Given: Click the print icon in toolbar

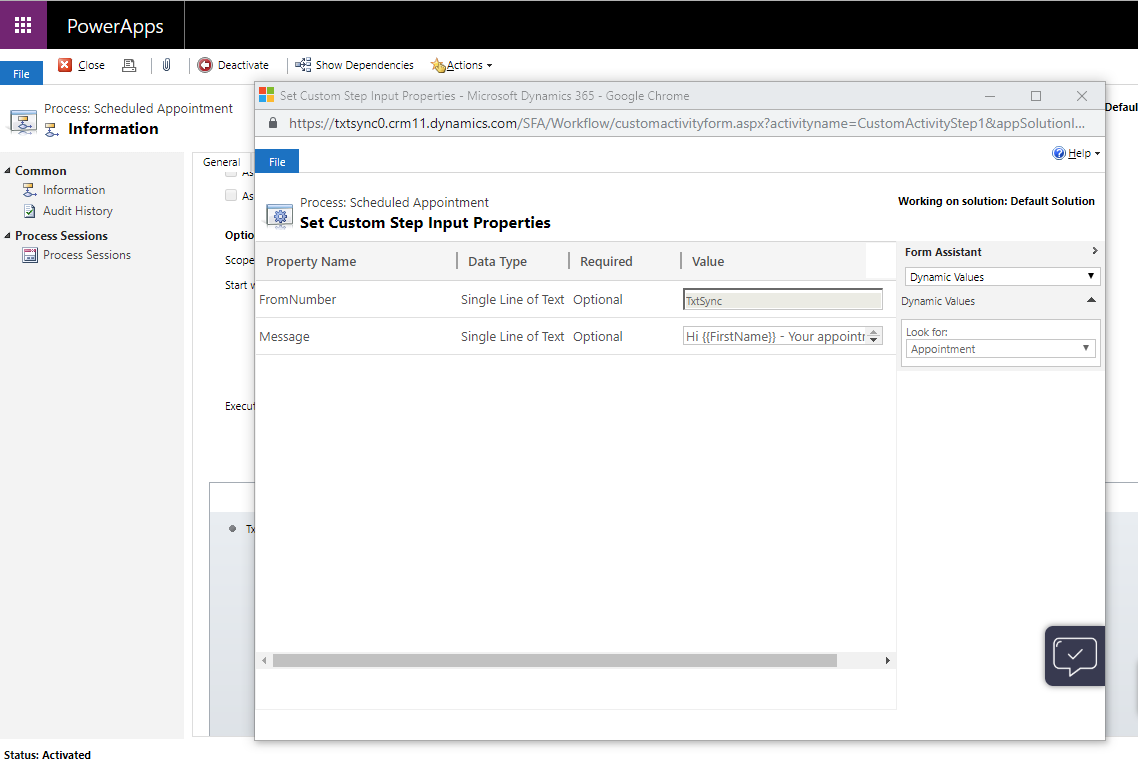Looking at the screenshot, I should 128,65.
